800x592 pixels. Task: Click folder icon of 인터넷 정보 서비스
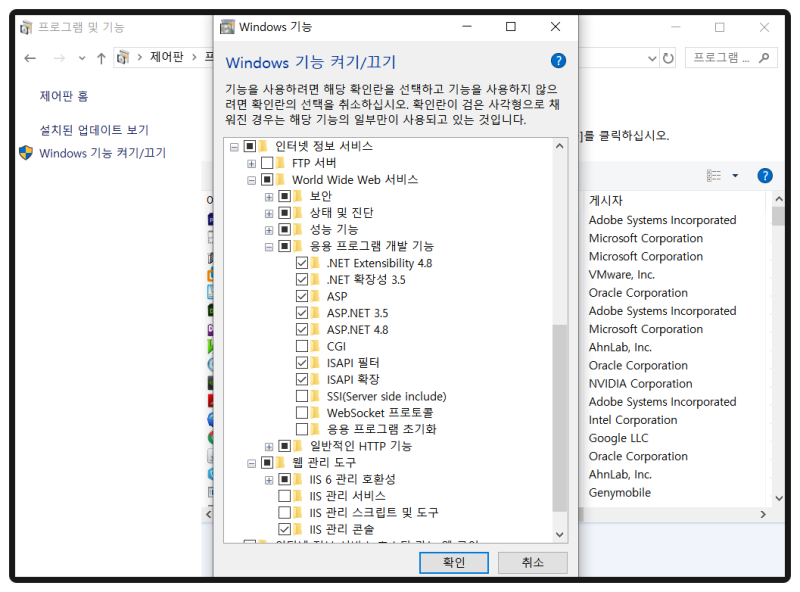click(263, 146)
